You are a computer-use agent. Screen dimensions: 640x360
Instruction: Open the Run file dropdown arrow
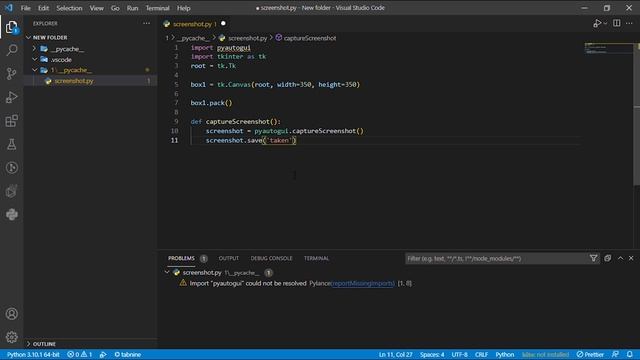pos(605,24)
